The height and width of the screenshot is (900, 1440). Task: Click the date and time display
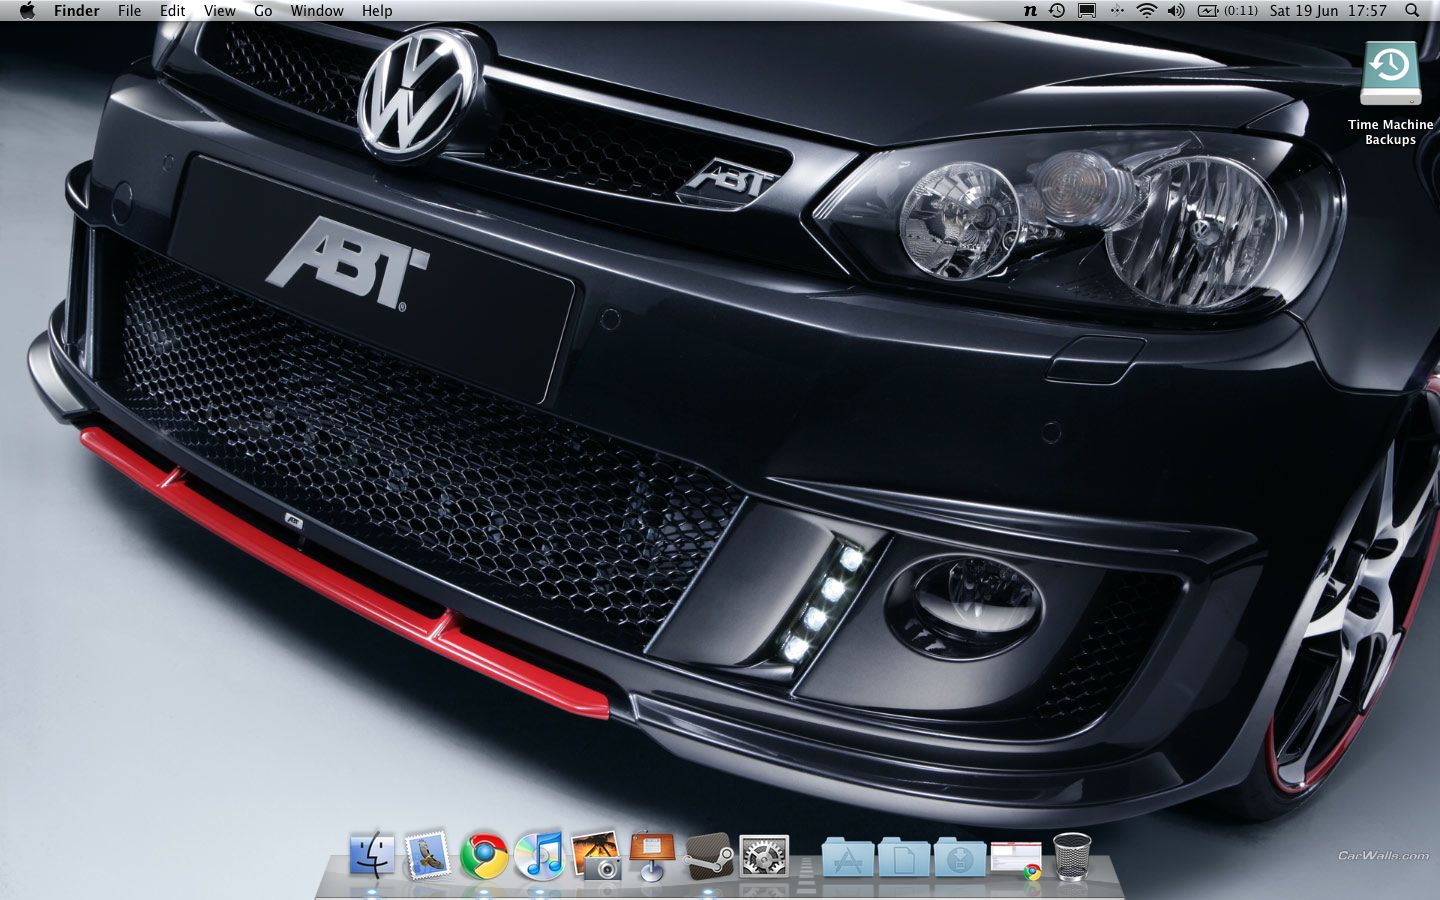[x=1328, y=11]
